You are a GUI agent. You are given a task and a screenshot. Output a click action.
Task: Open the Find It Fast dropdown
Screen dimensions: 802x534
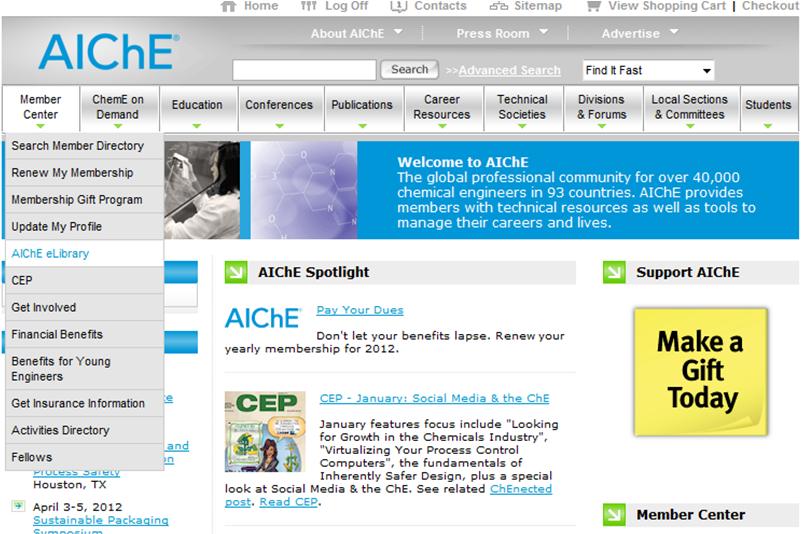649,71
